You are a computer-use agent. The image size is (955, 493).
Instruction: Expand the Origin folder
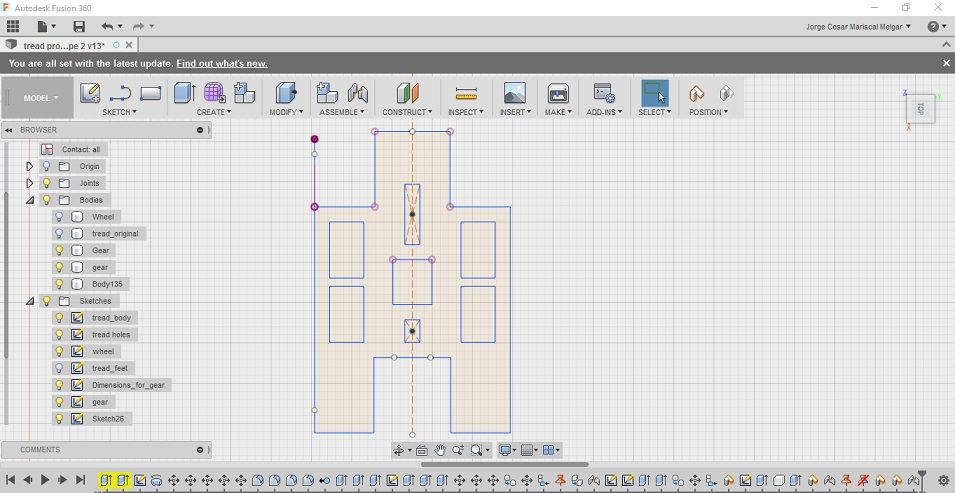click(x=29, y=166)
